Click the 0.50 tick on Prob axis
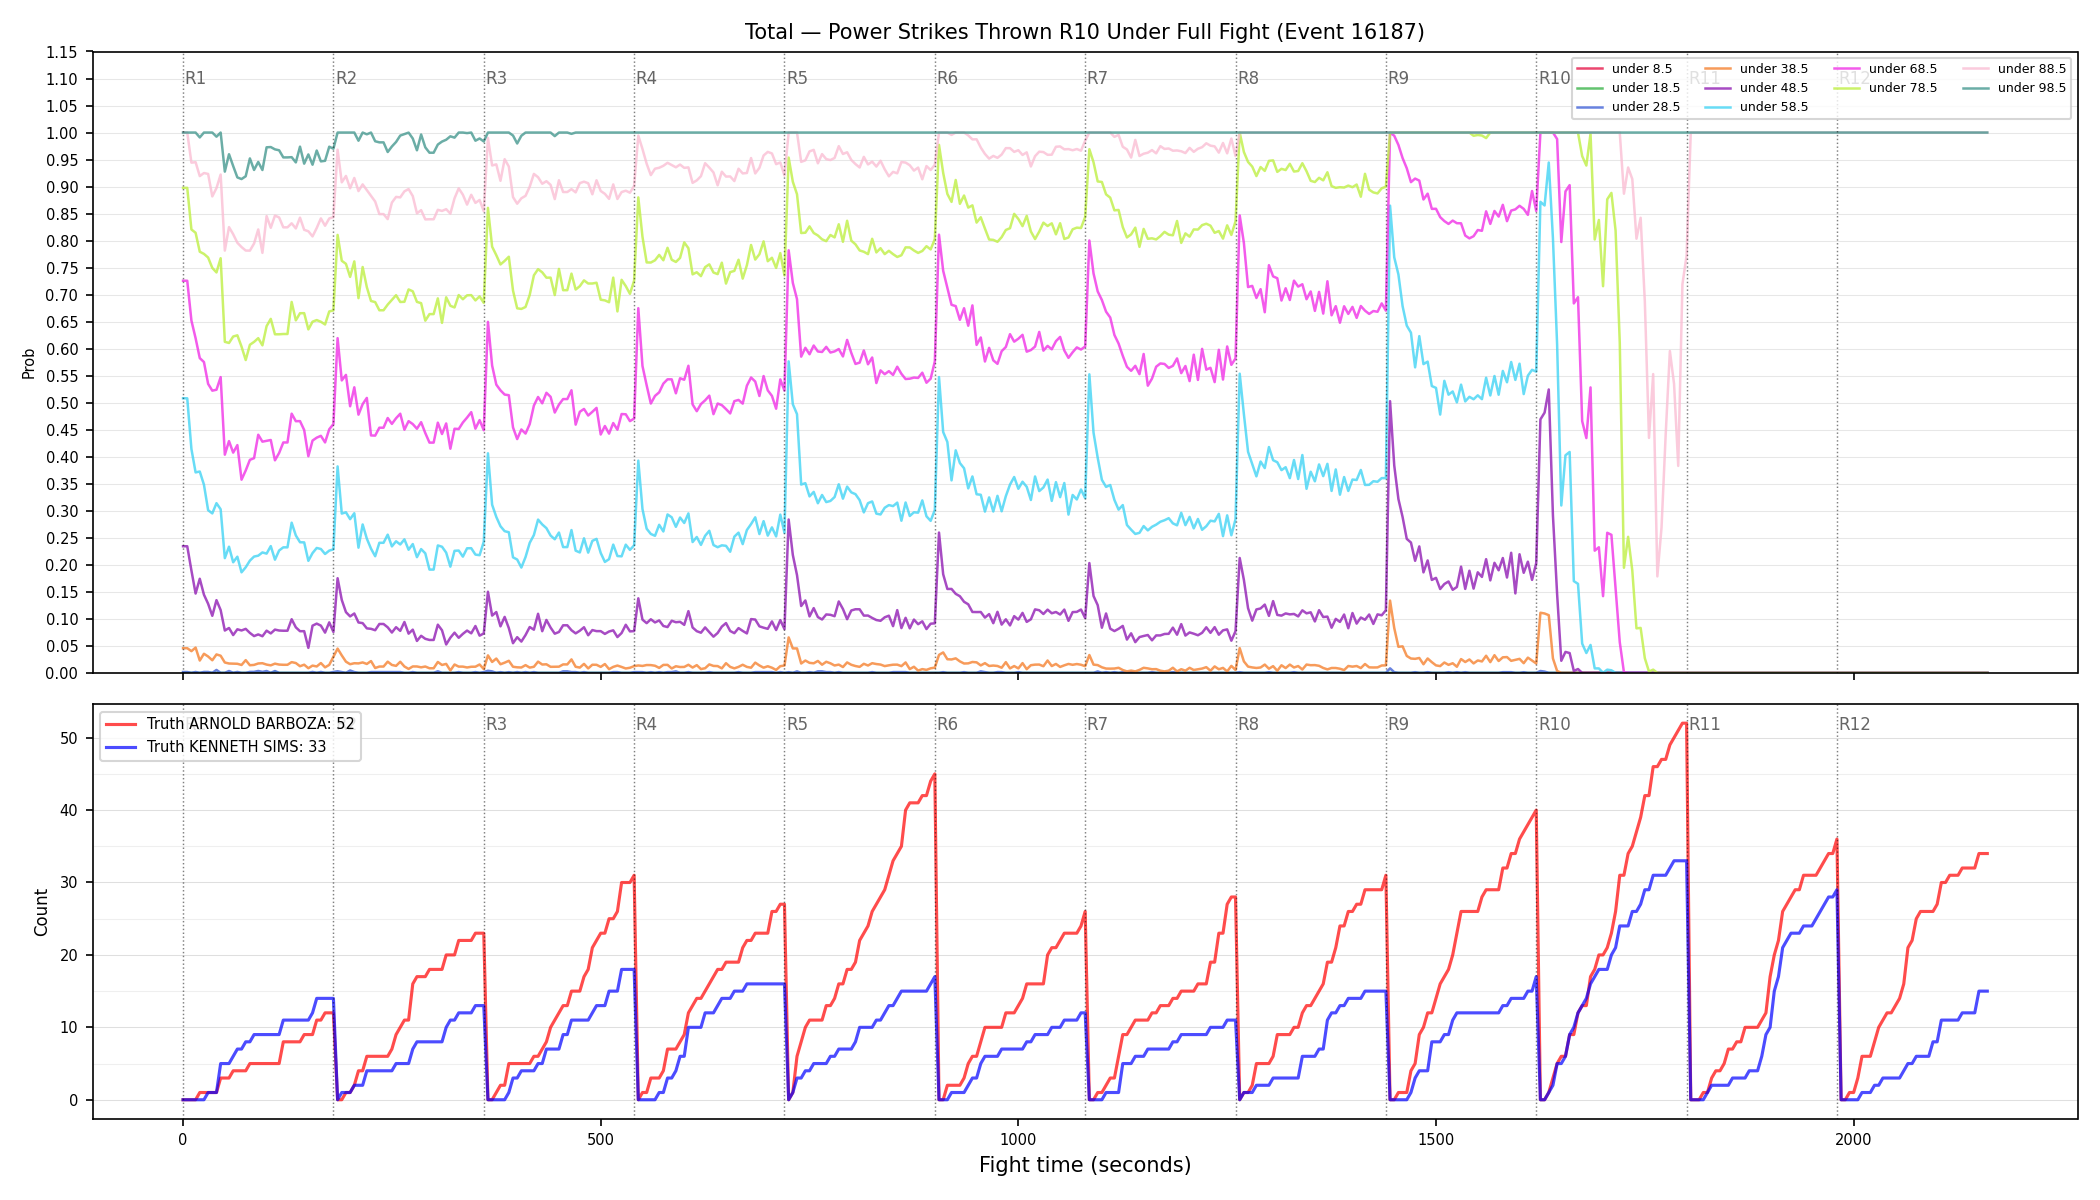This screenshot has height=1200, width=2100. [62, 403]
